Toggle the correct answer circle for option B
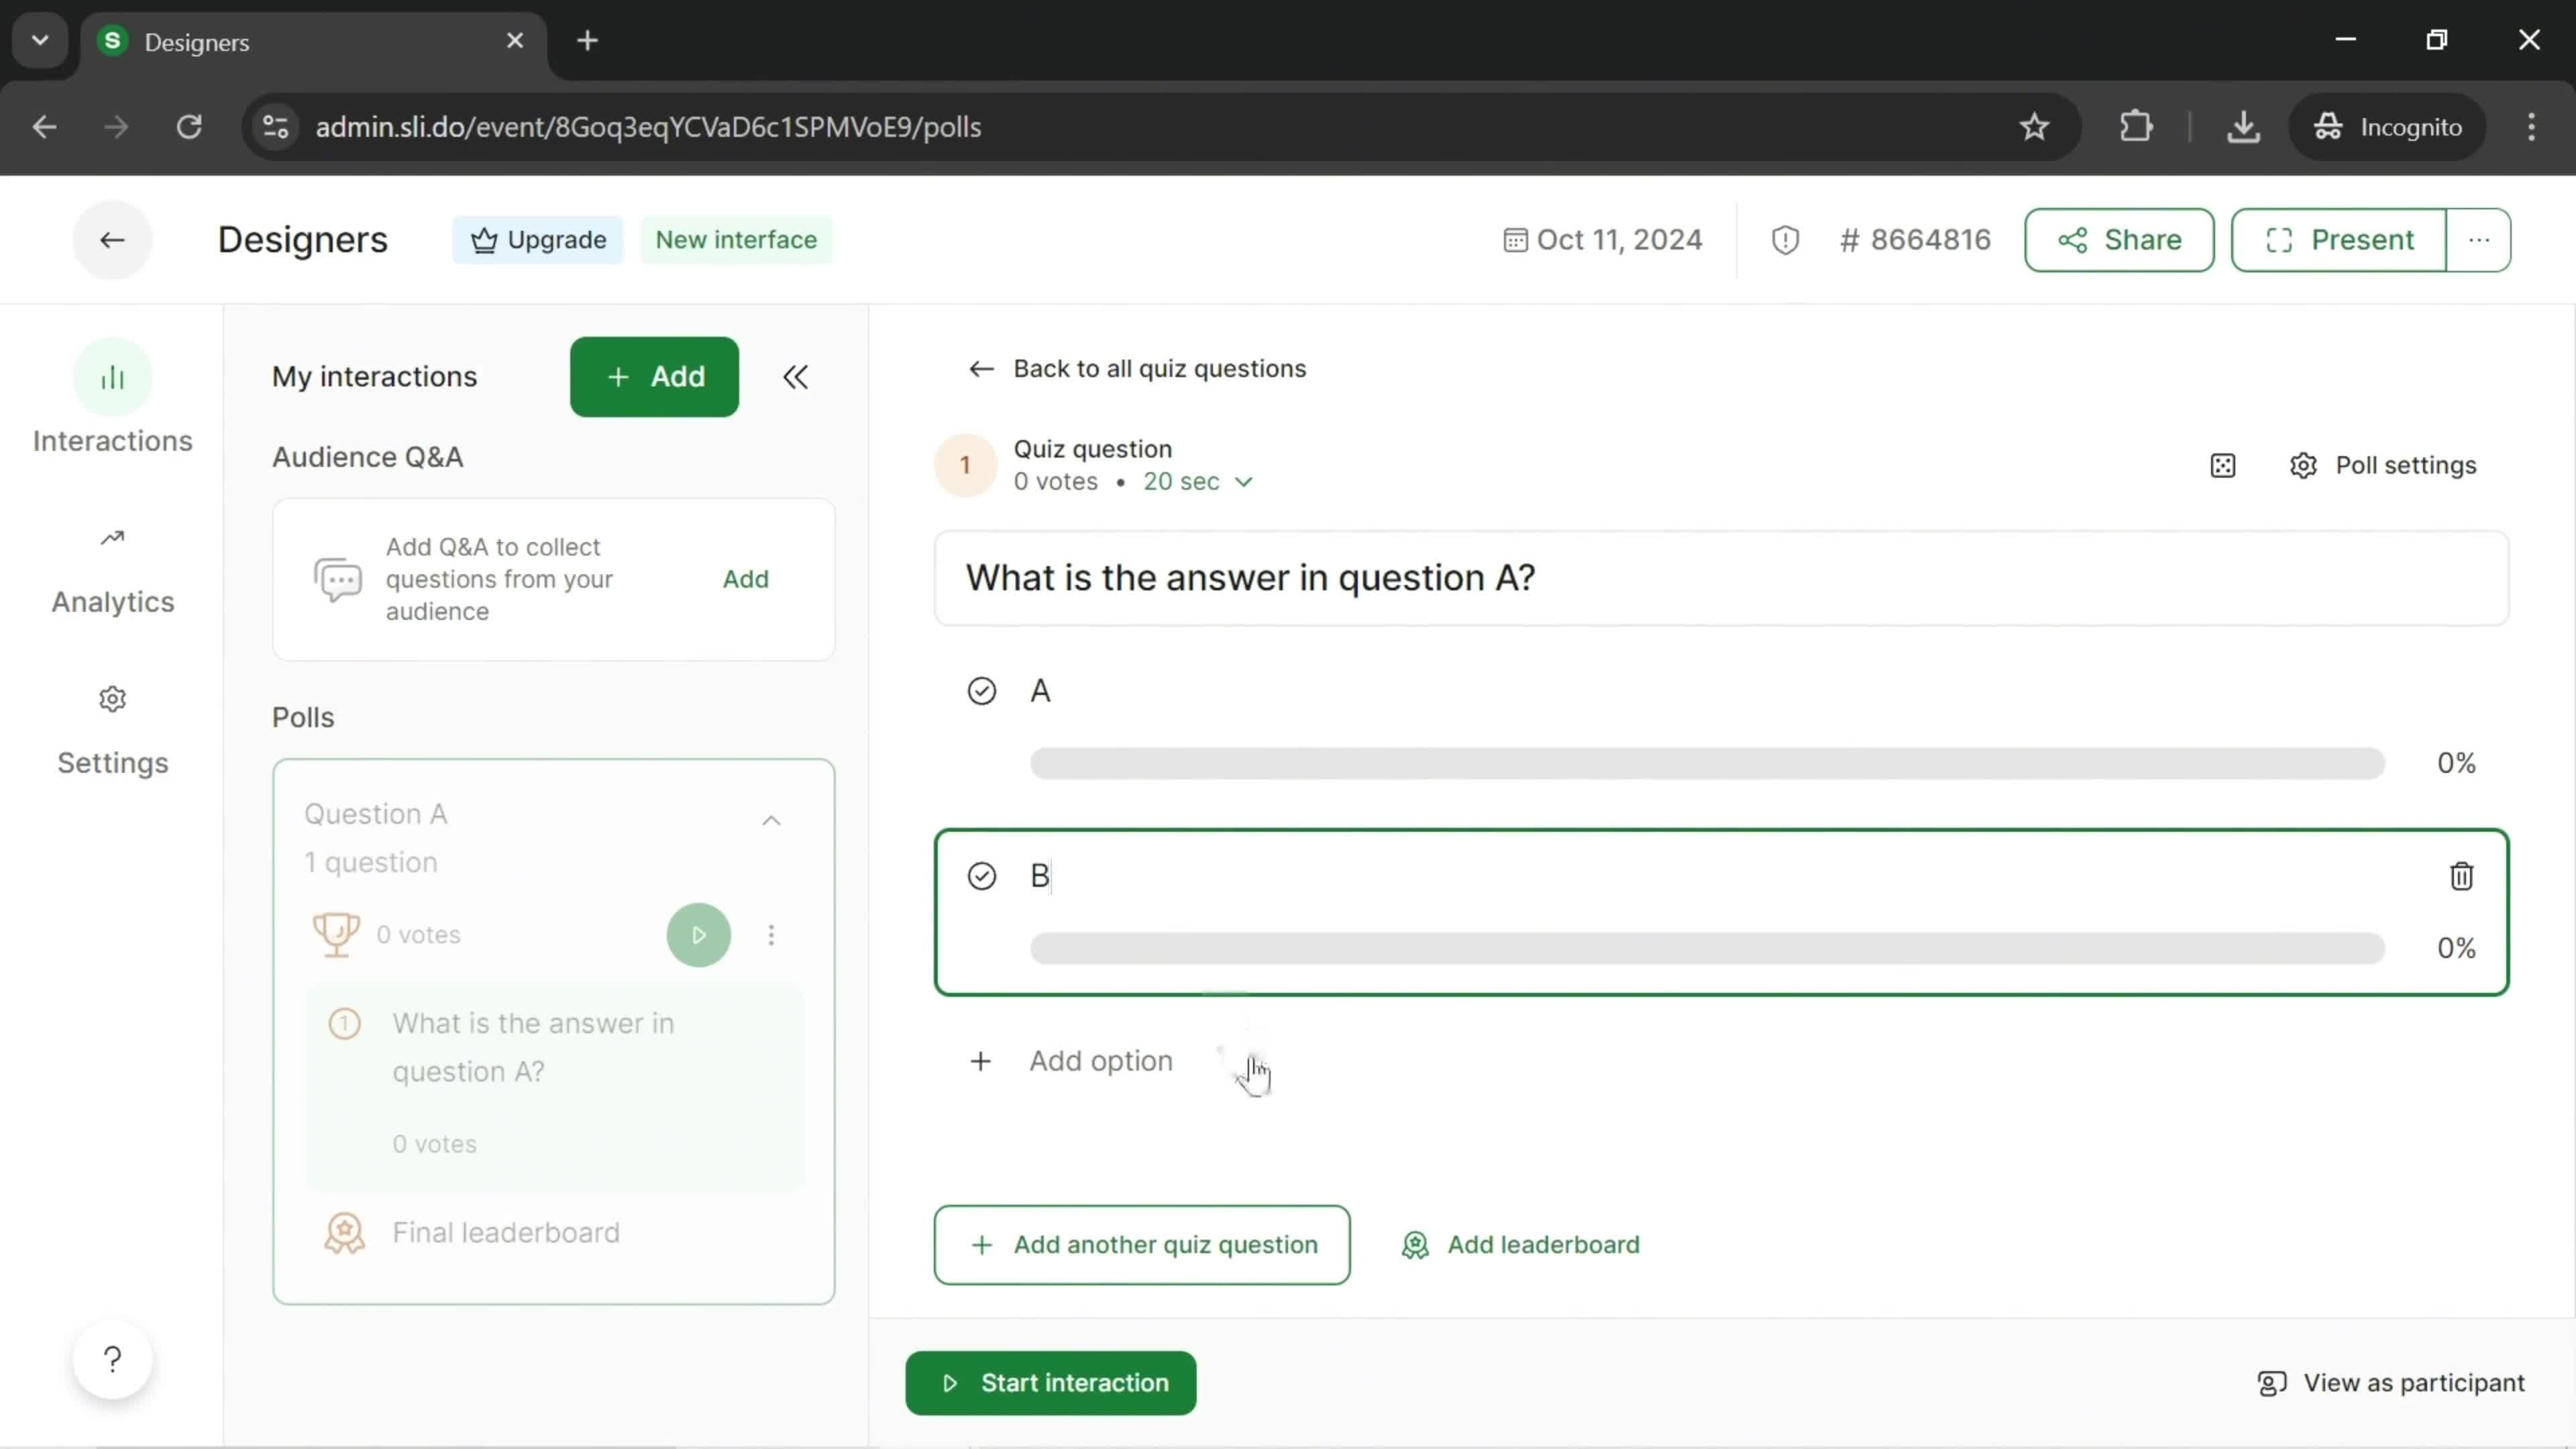This screenshot has height=1449, width=2576. click(x=983, y=875)
